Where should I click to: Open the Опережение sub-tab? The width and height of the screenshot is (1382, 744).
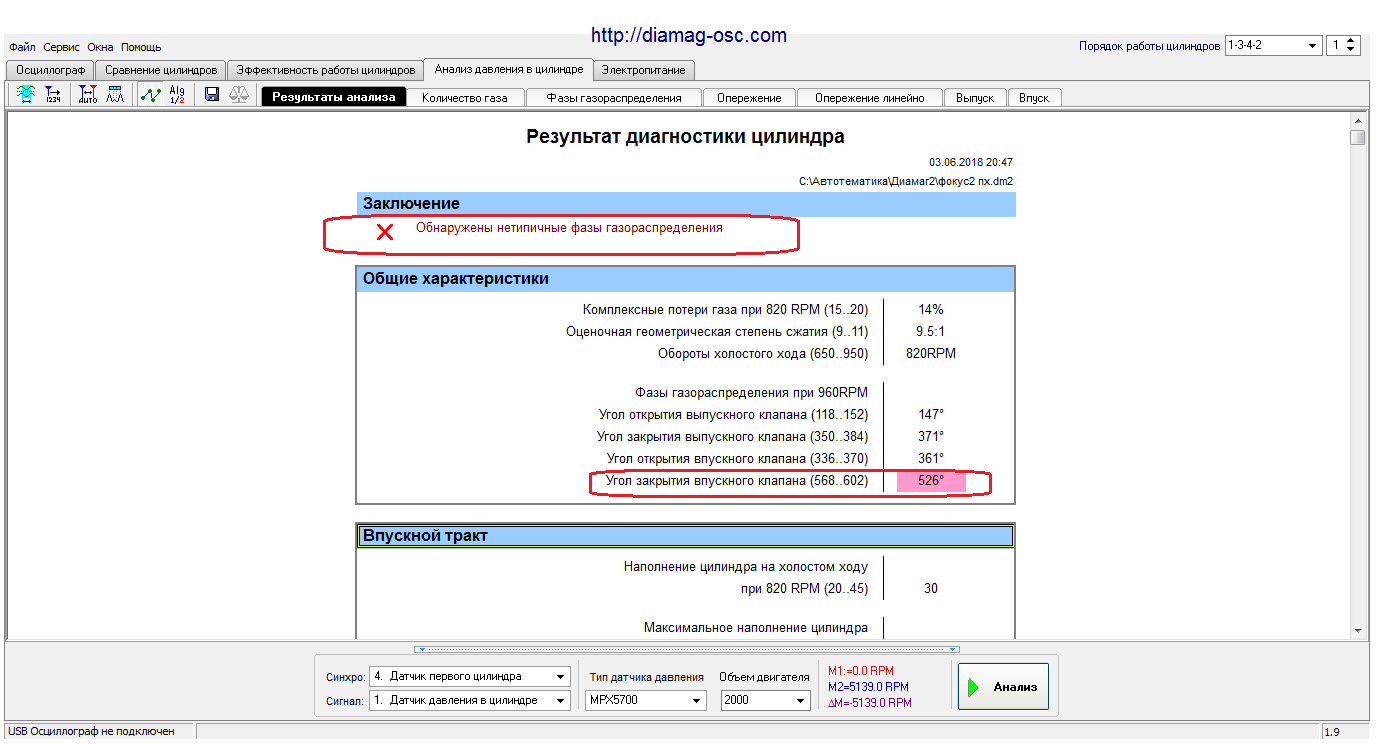point(749,98)
